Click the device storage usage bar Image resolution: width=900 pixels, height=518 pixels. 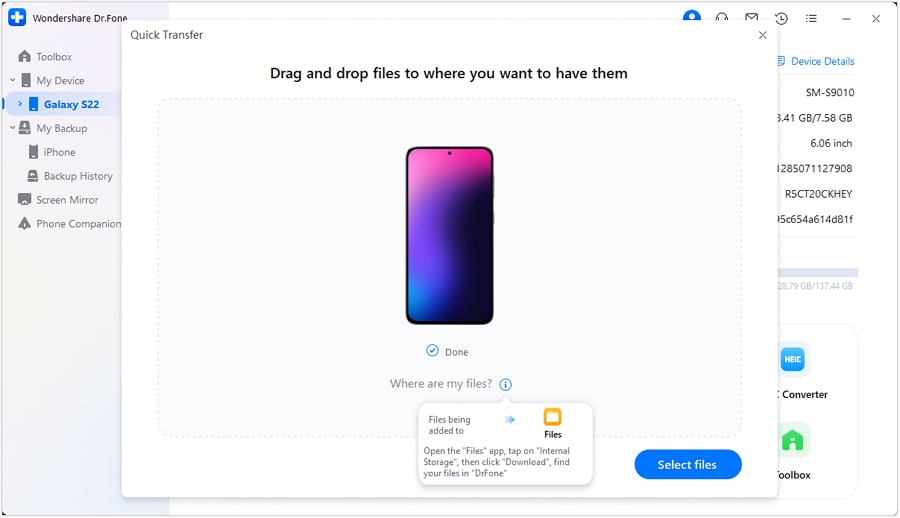pyautogui.click(x=818, y=273)
